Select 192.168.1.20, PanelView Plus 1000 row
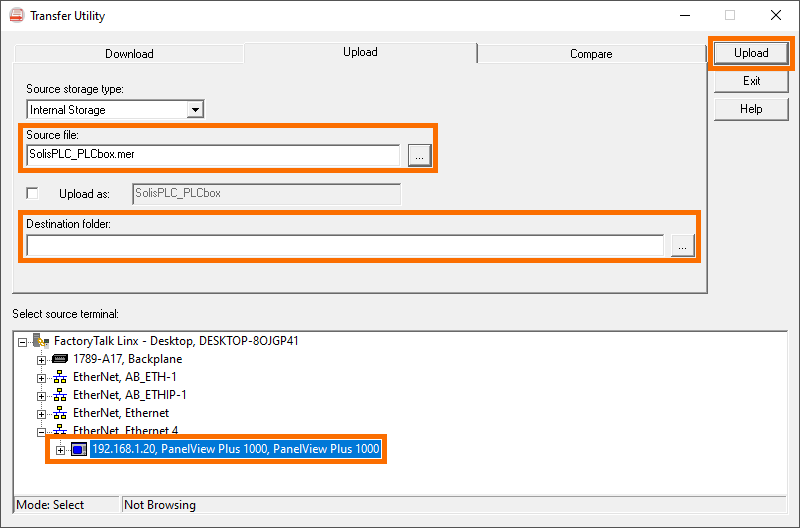Viewport: 800px width, 528px height. 236,449
